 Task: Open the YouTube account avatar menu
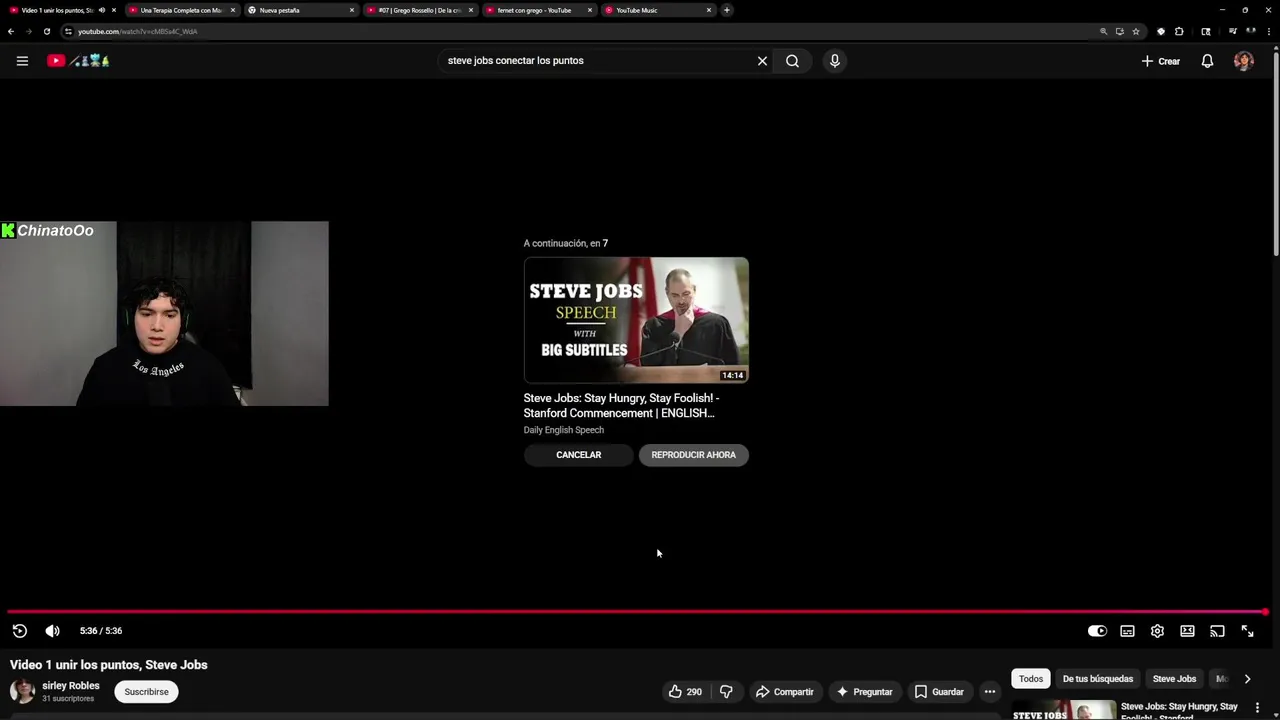pos(1244,61)
